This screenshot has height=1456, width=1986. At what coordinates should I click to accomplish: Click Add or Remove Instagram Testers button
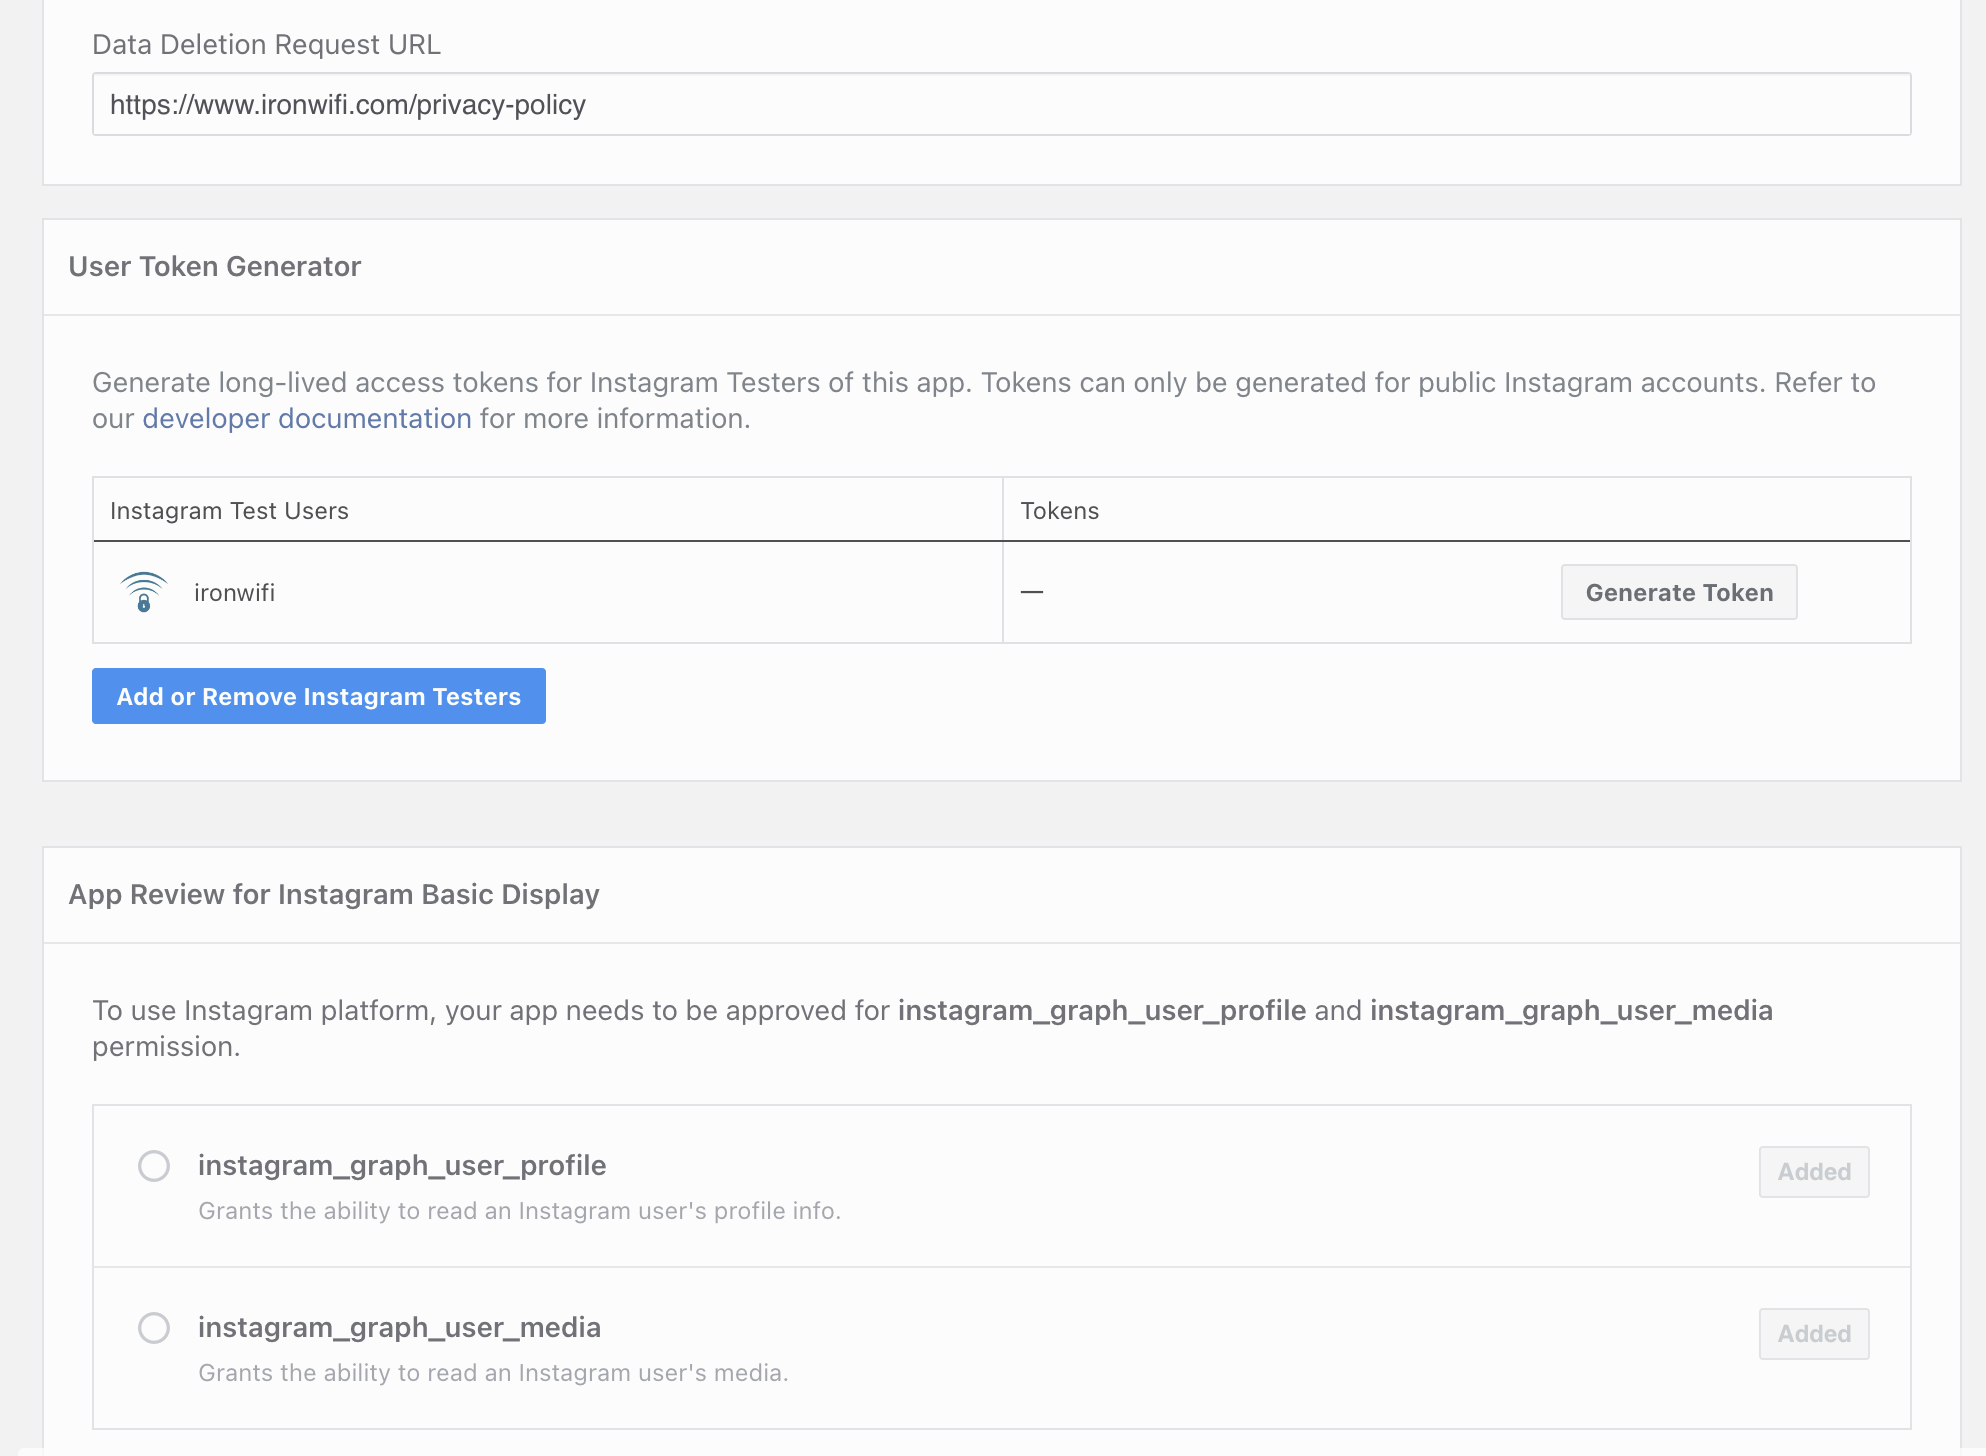pyautogui.click(x=319, y=696)
